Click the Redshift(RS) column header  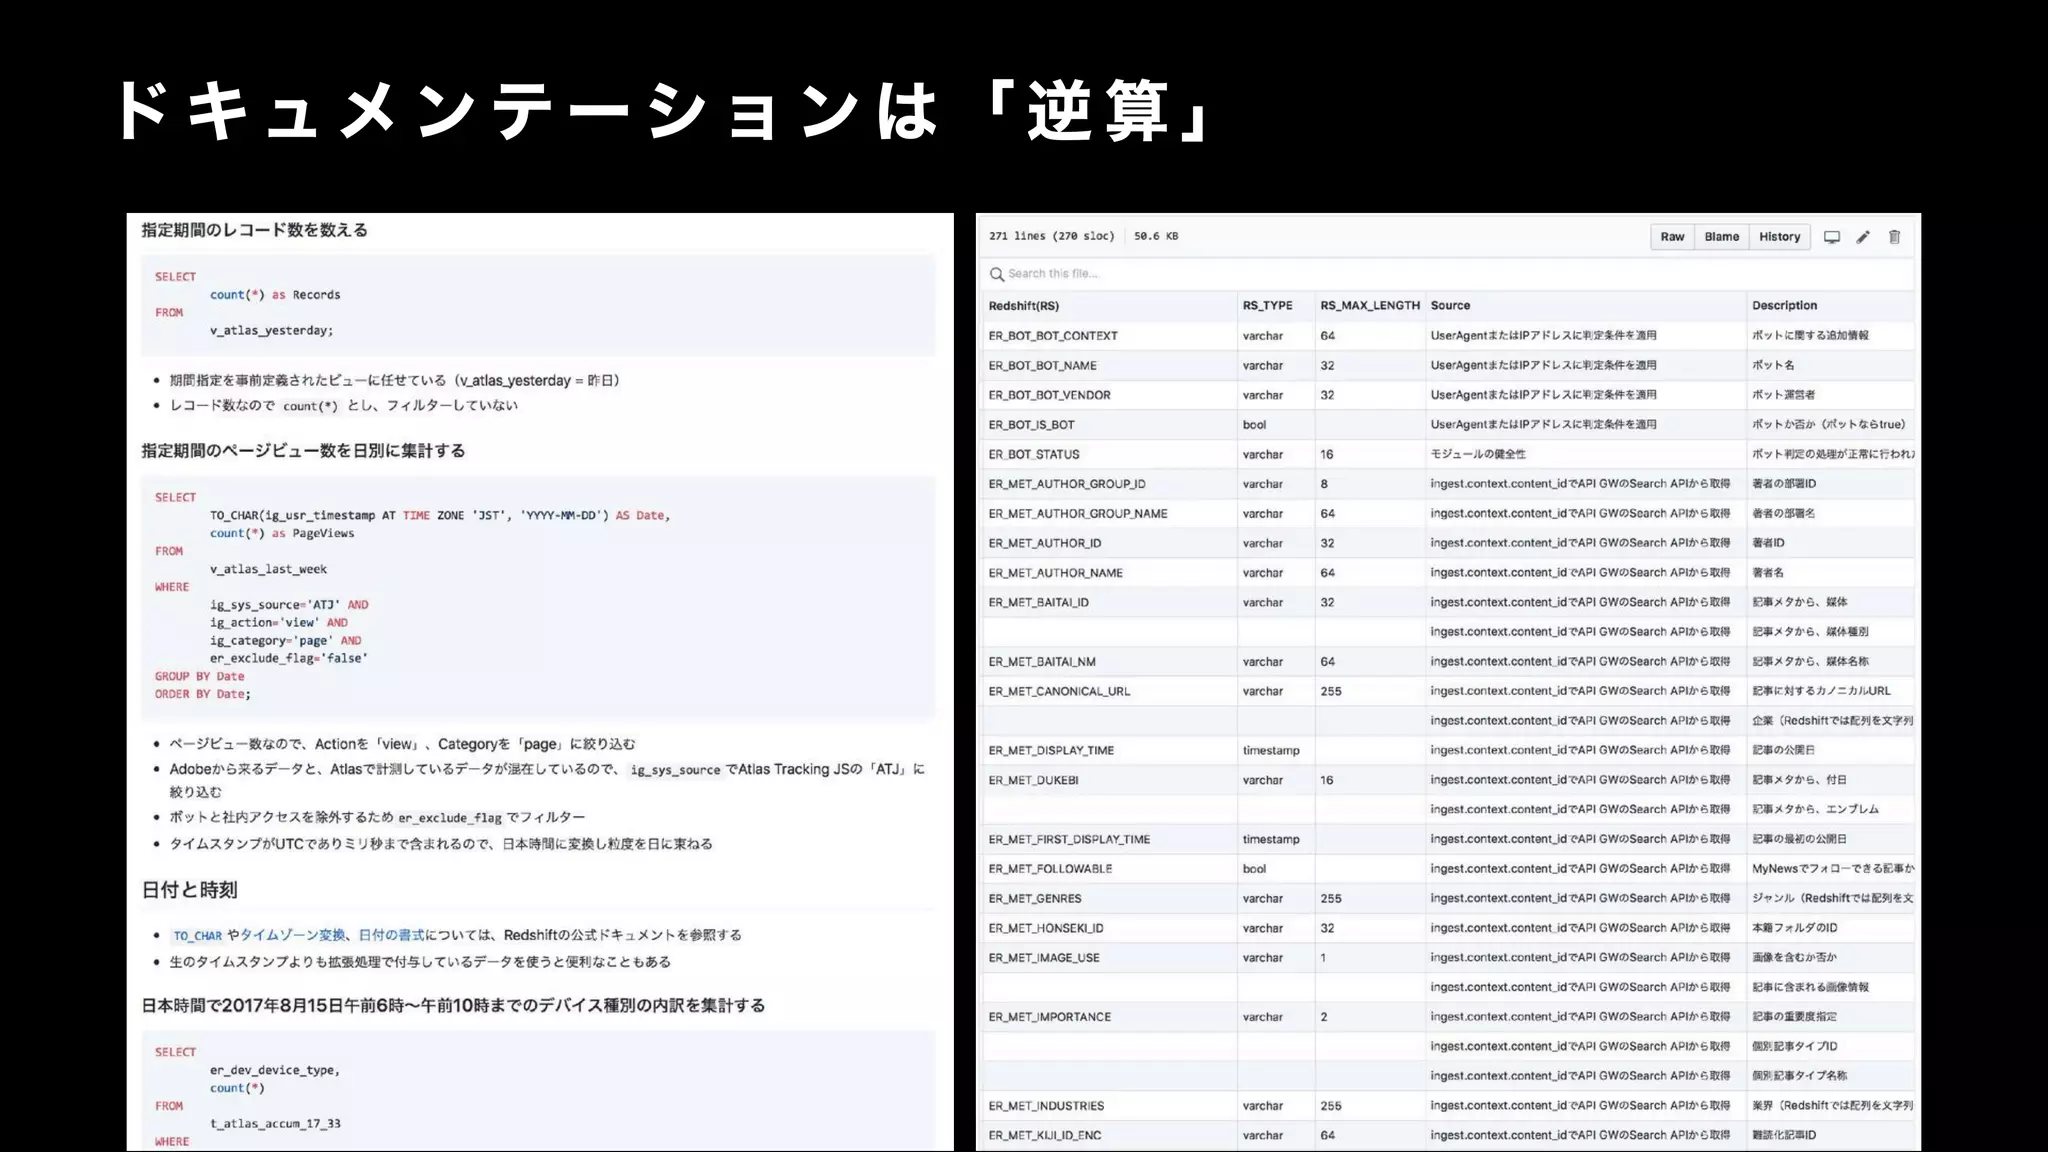(1023, 306)
